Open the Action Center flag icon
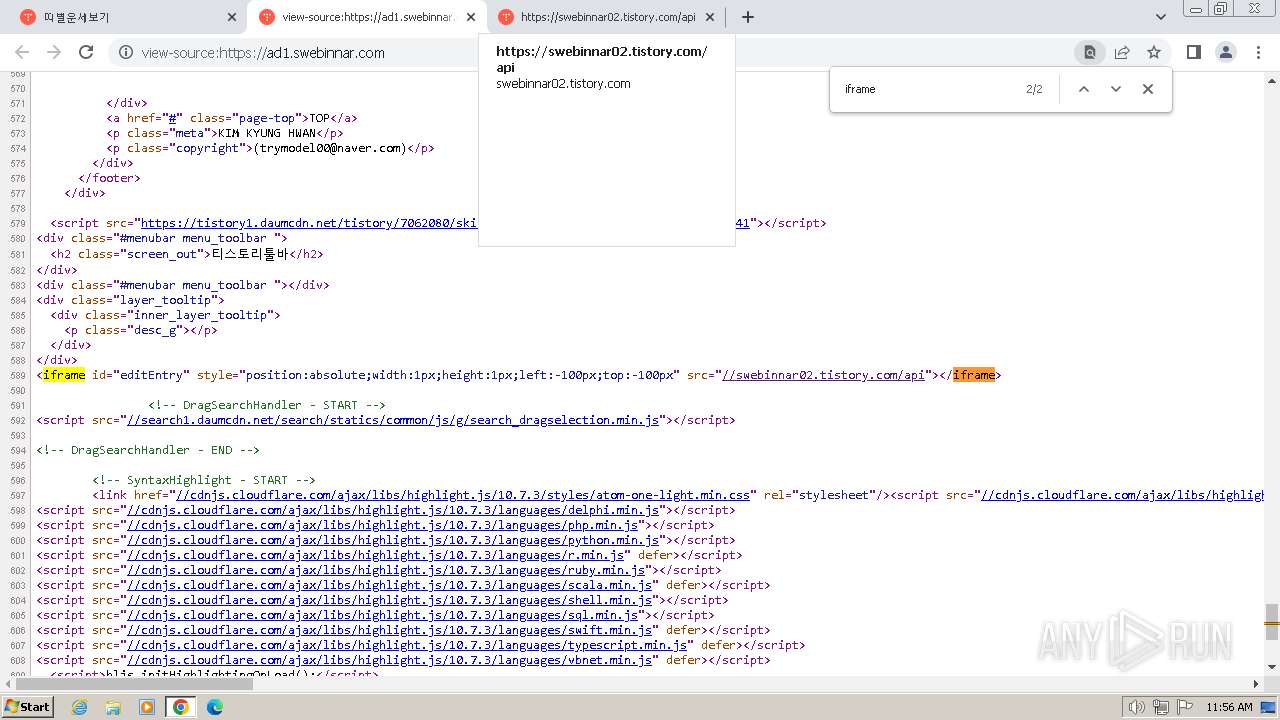Viewport: 1280px width, 720px height. pos(1183,707)
